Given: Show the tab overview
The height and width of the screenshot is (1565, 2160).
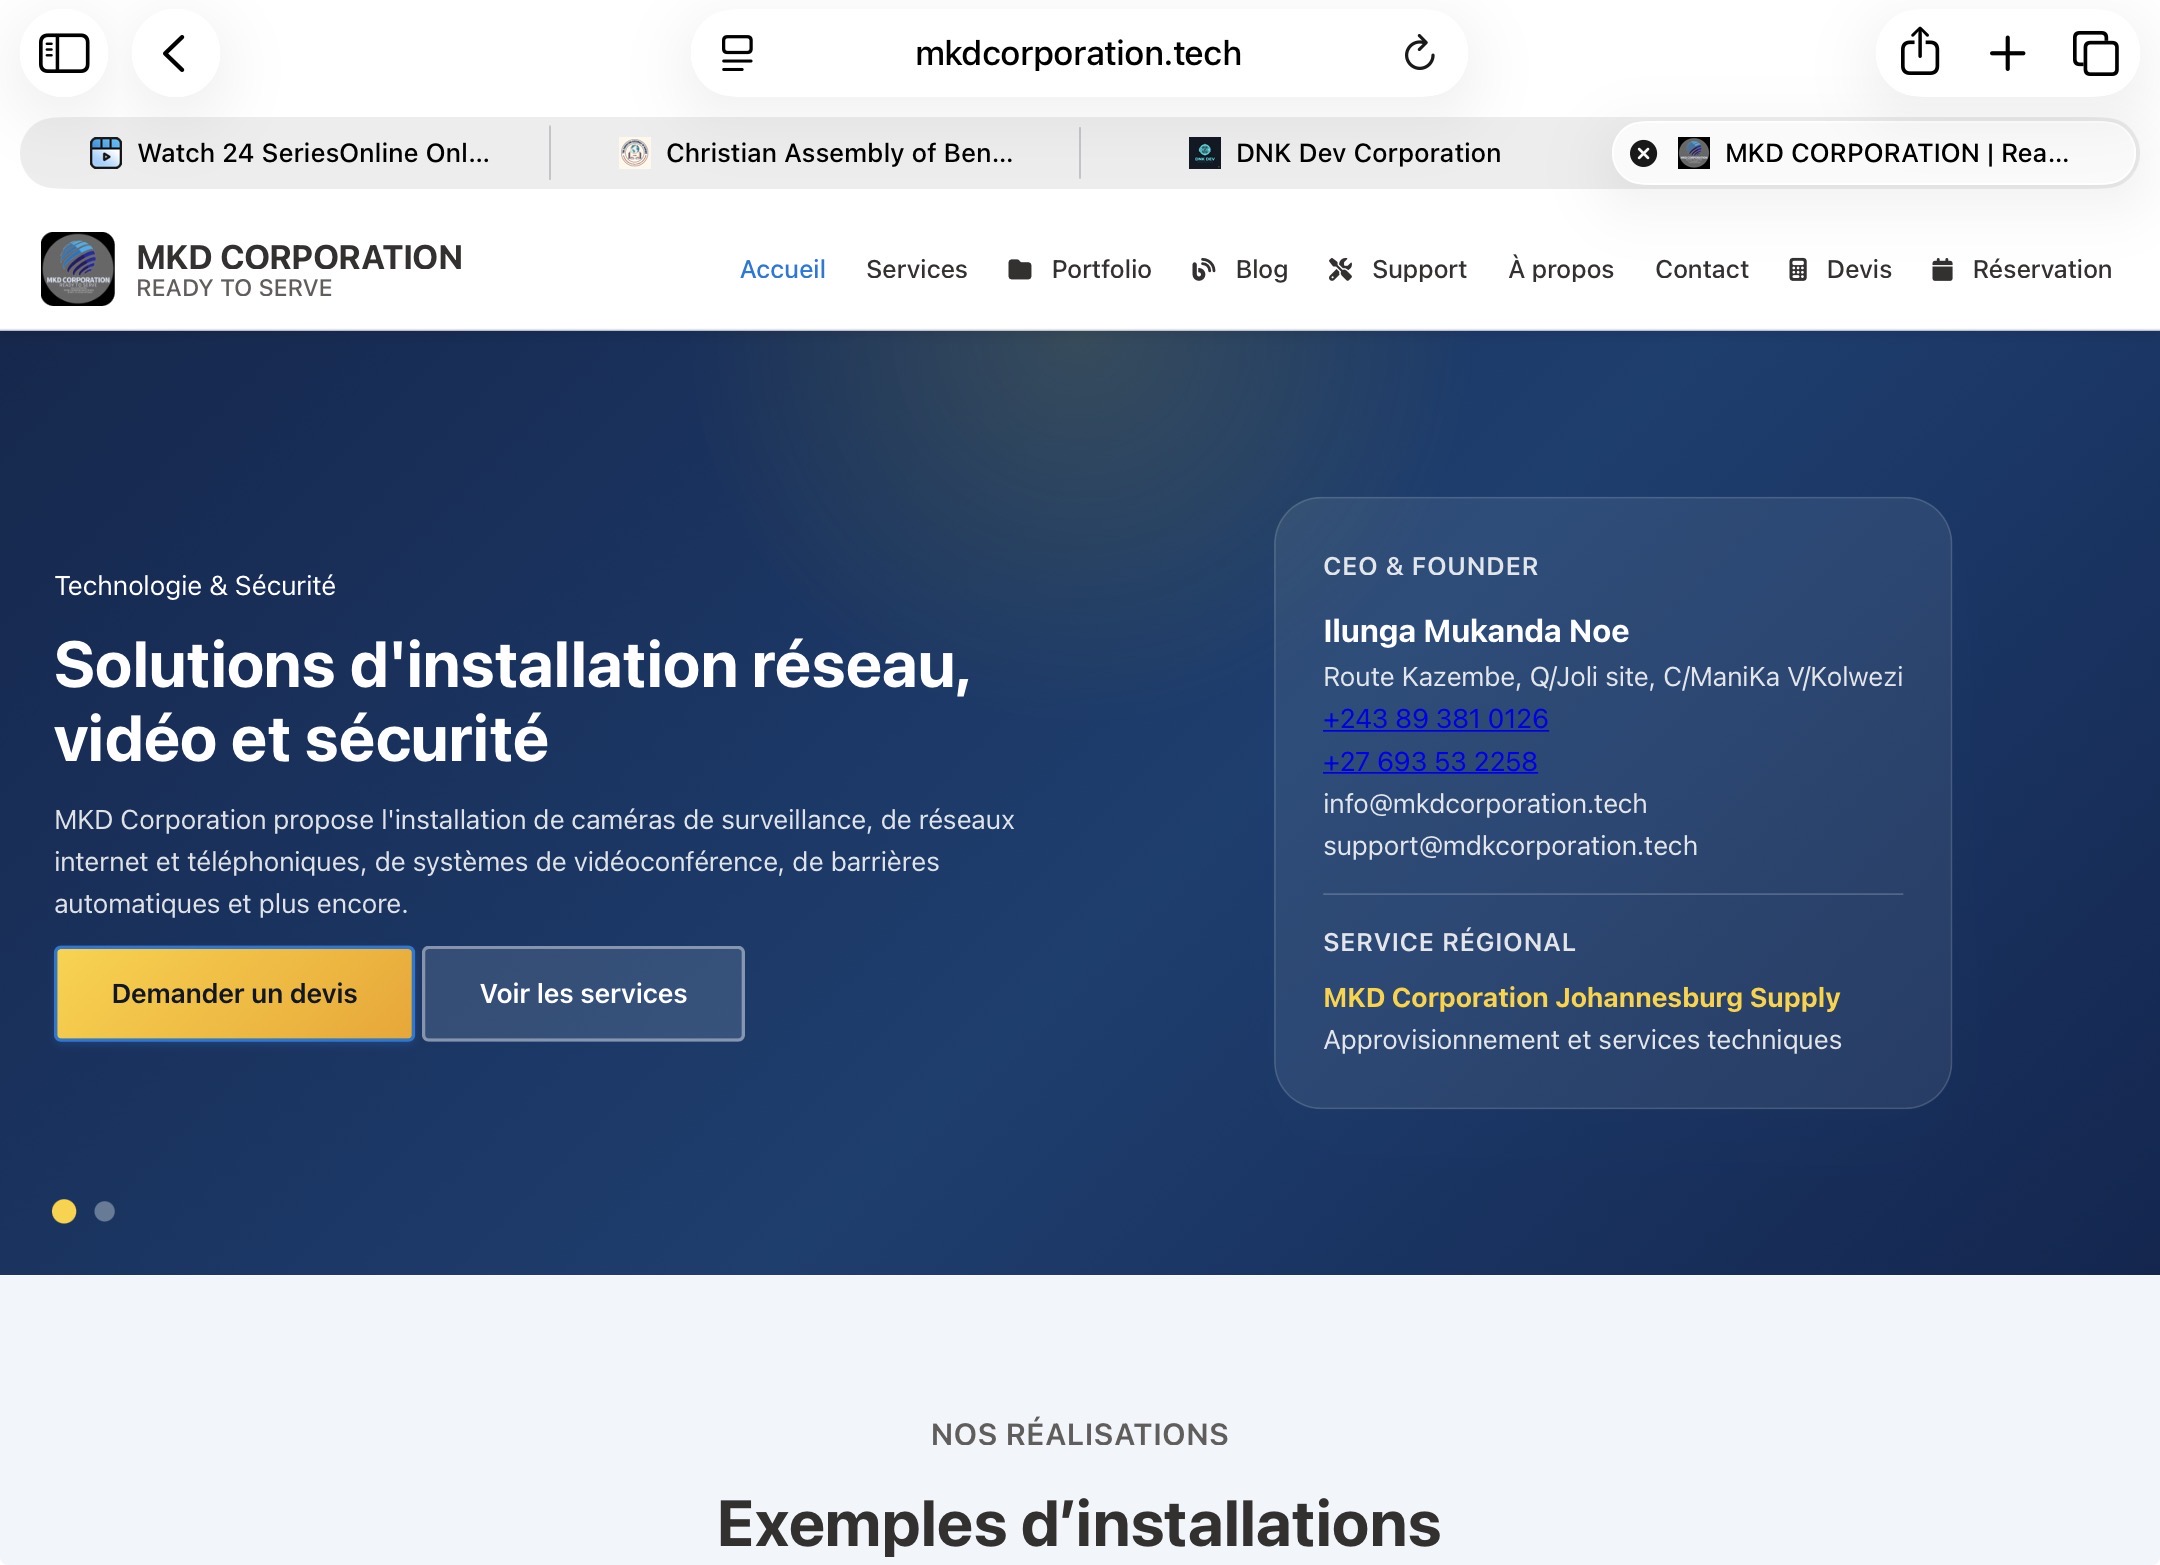Looking at the screenshot, I should tap(2095, 53).
